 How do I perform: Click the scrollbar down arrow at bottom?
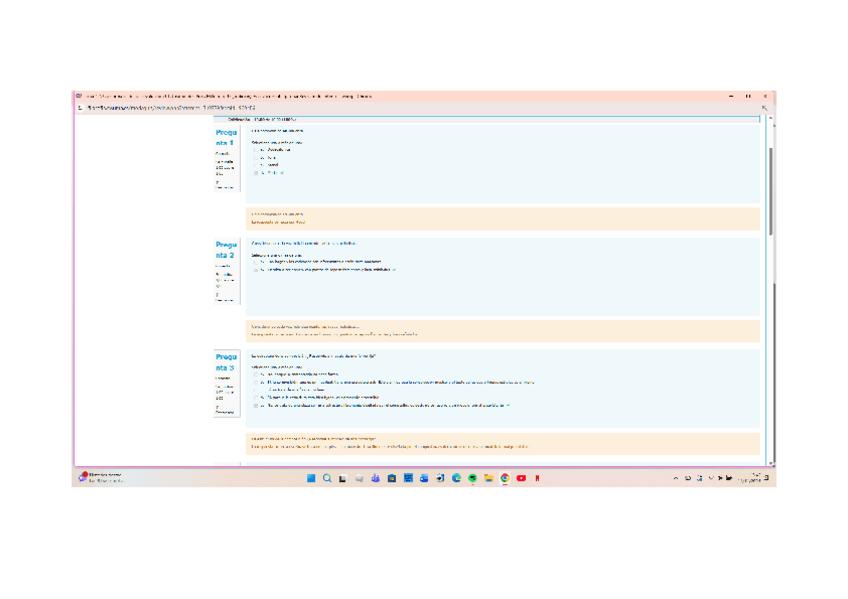[771, 463]
